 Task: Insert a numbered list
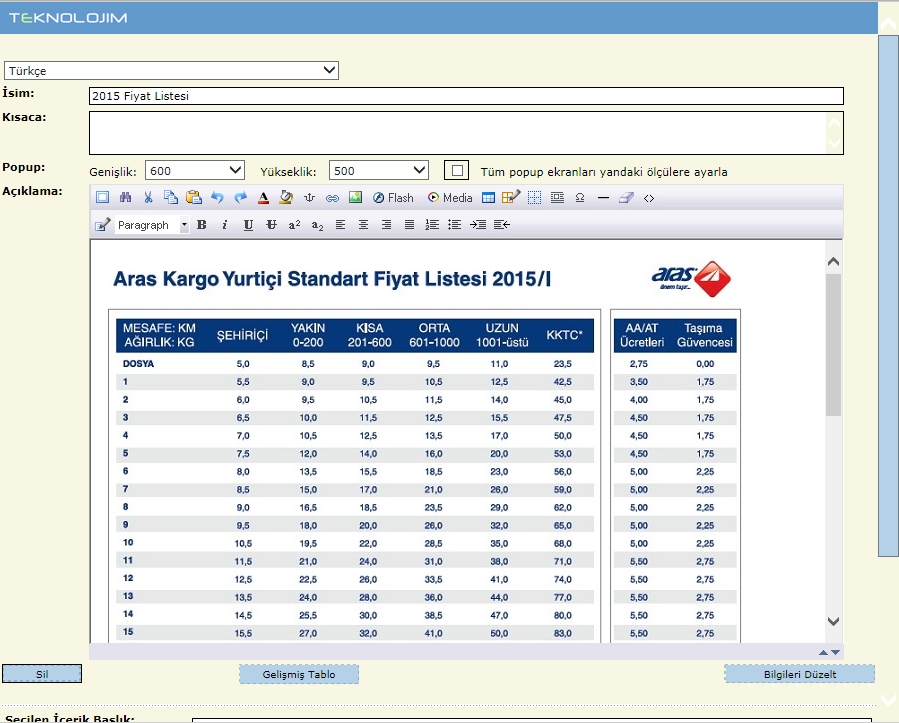(432, 225)
